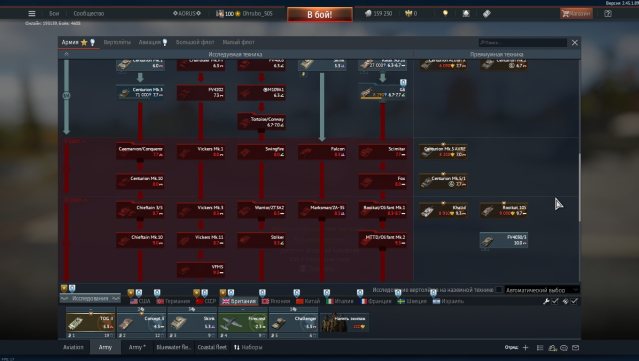Expand the Автоматический выбор dropdown
The image size is (639, 361).
click(542, 290)
